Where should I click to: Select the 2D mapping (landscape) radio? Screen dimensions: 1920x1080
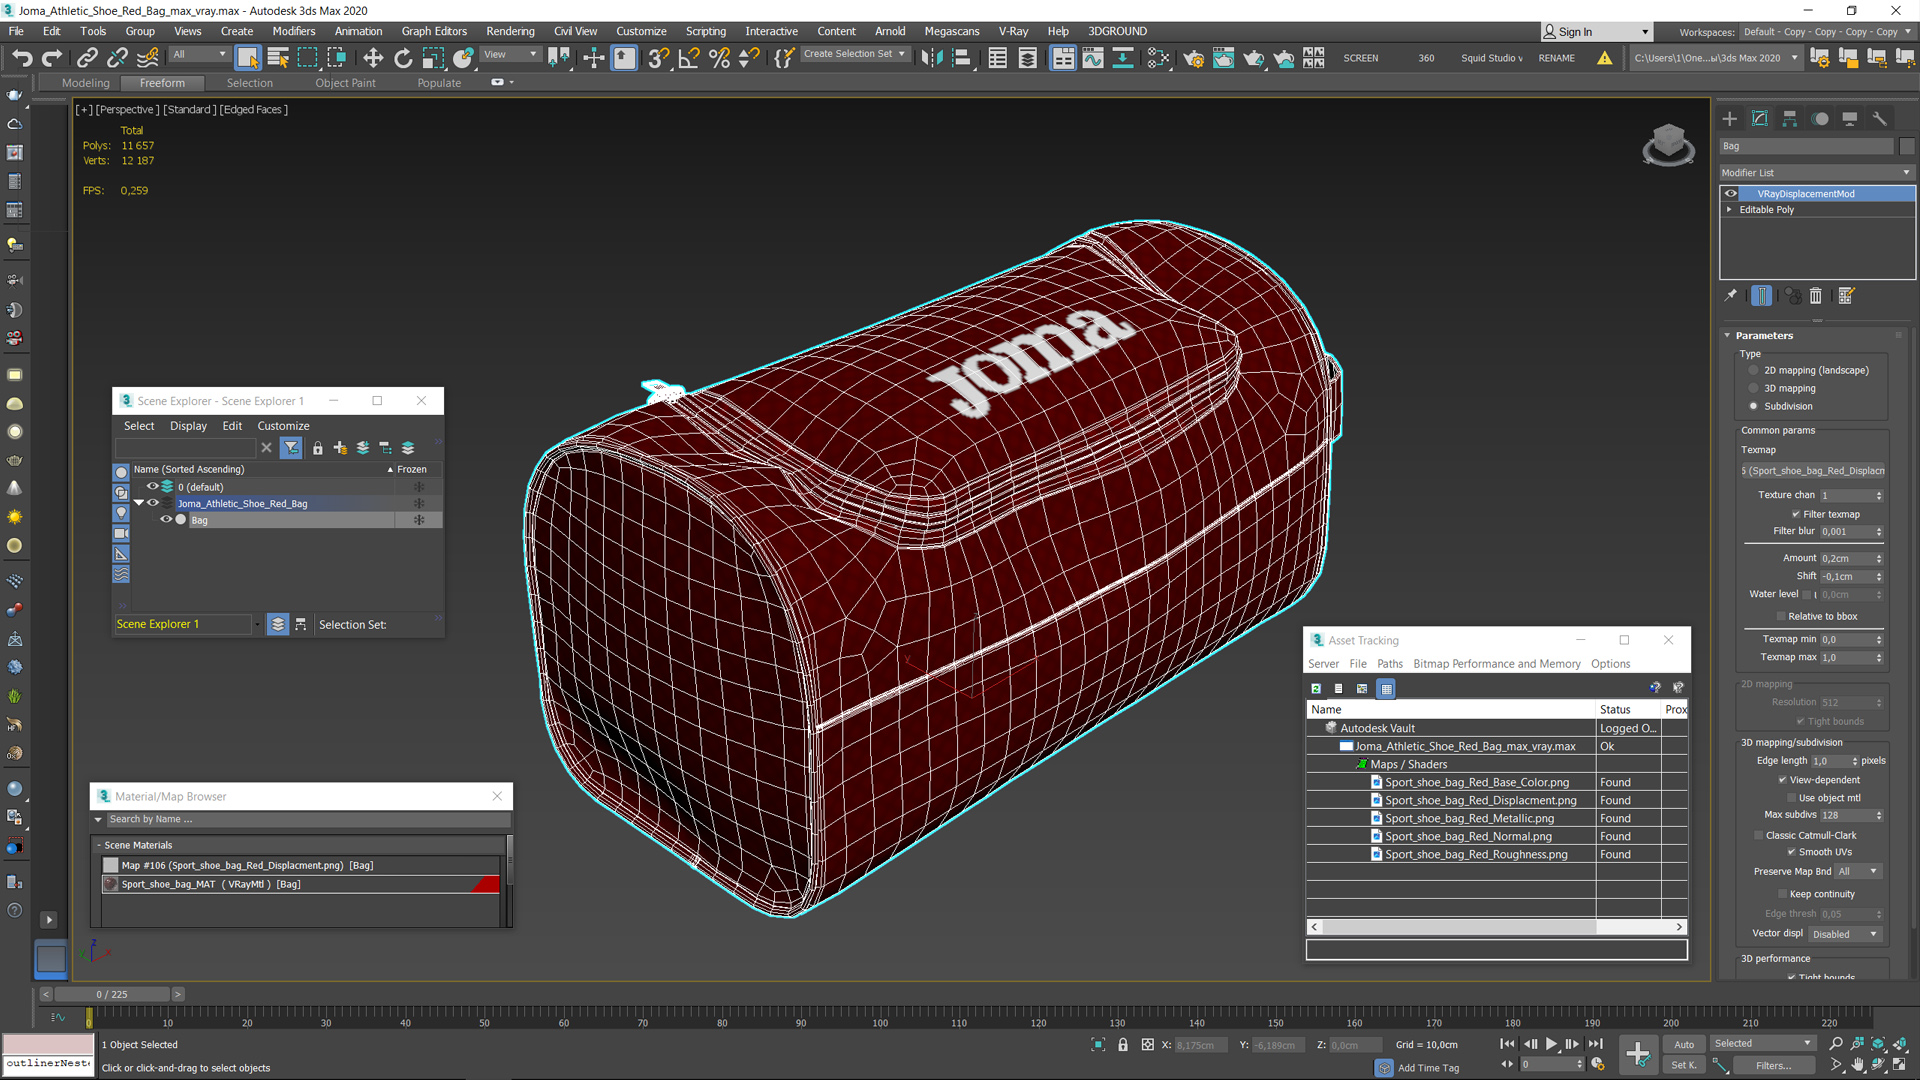tap(1753, 370)
